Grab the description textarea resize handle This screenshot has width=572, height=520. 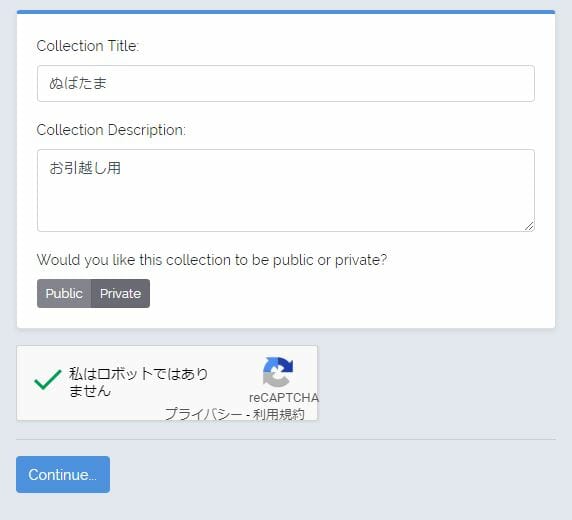click(x=529, y=226)
